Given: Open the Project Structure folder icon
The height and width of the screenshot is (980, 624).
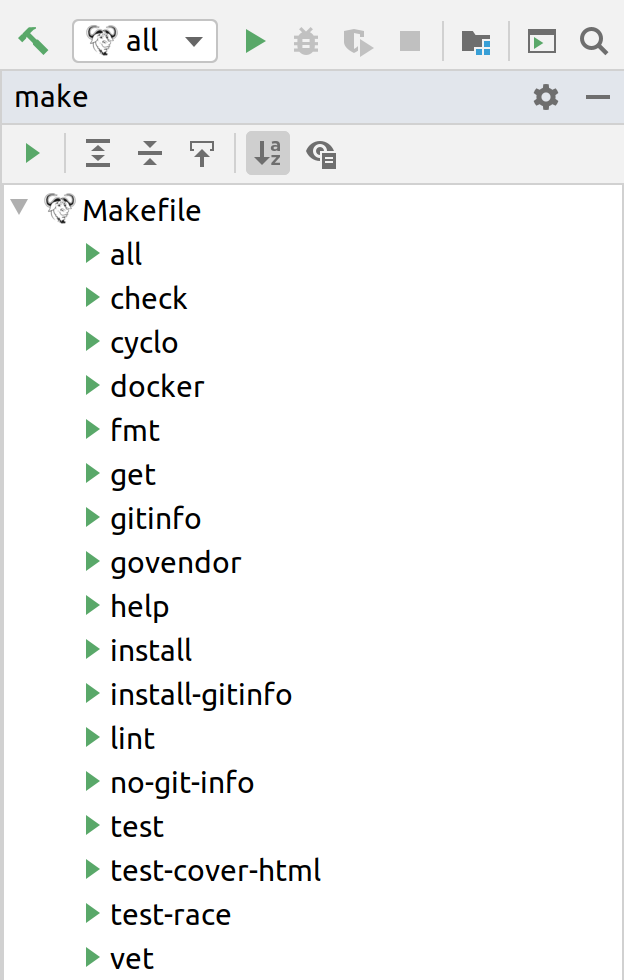Looking at the screenshot, I should coord(475,41).
